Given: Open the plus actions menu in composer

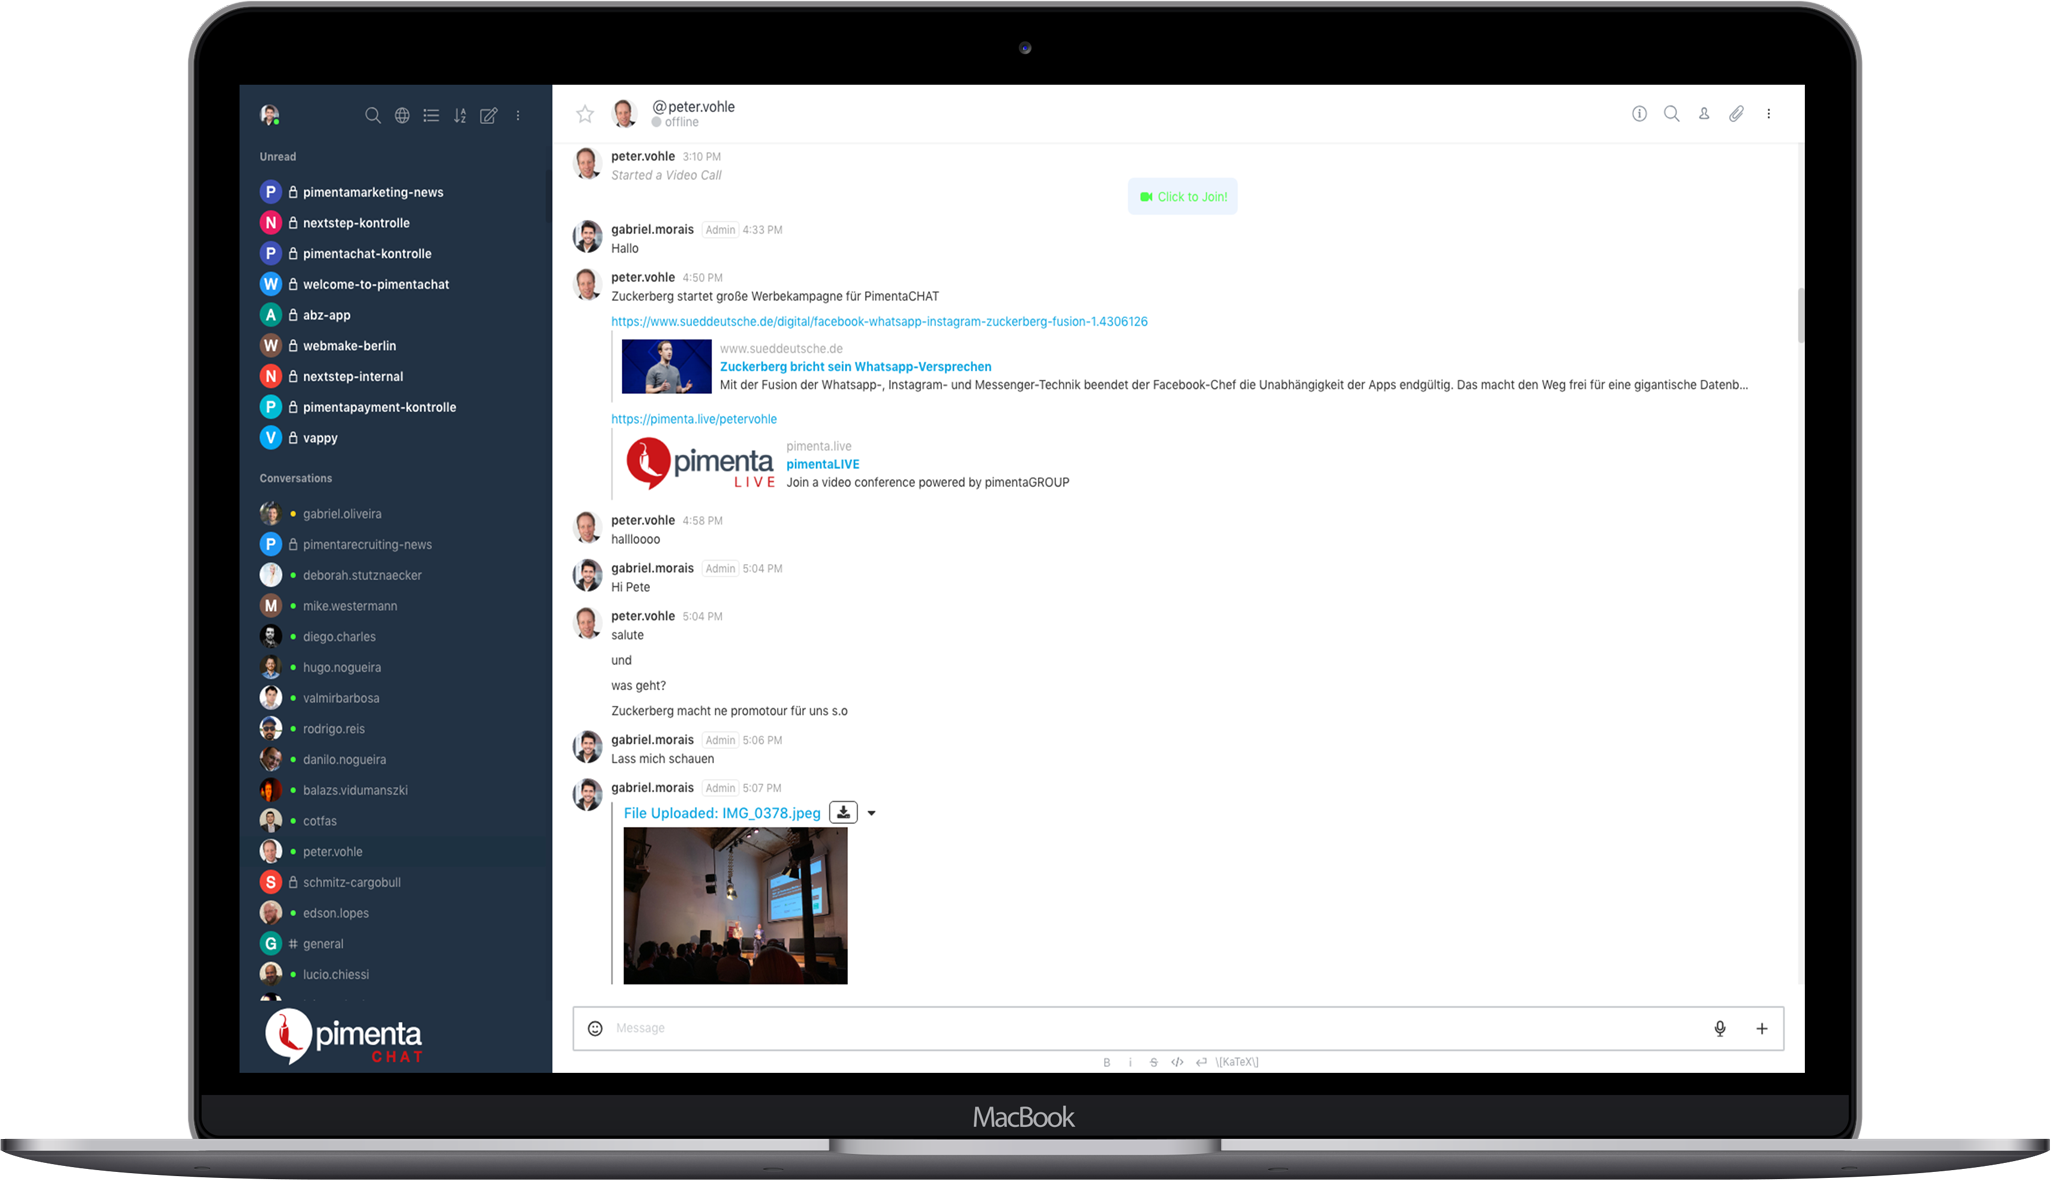Looking at the screenshot, I should point(1762,1028).
